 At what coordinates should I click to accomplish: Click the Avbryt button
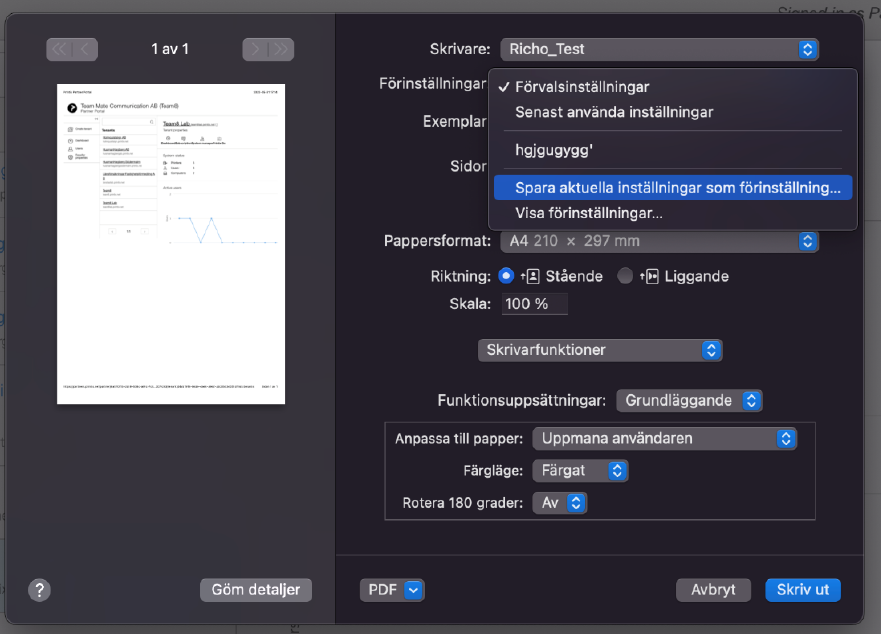pos(714,590)
